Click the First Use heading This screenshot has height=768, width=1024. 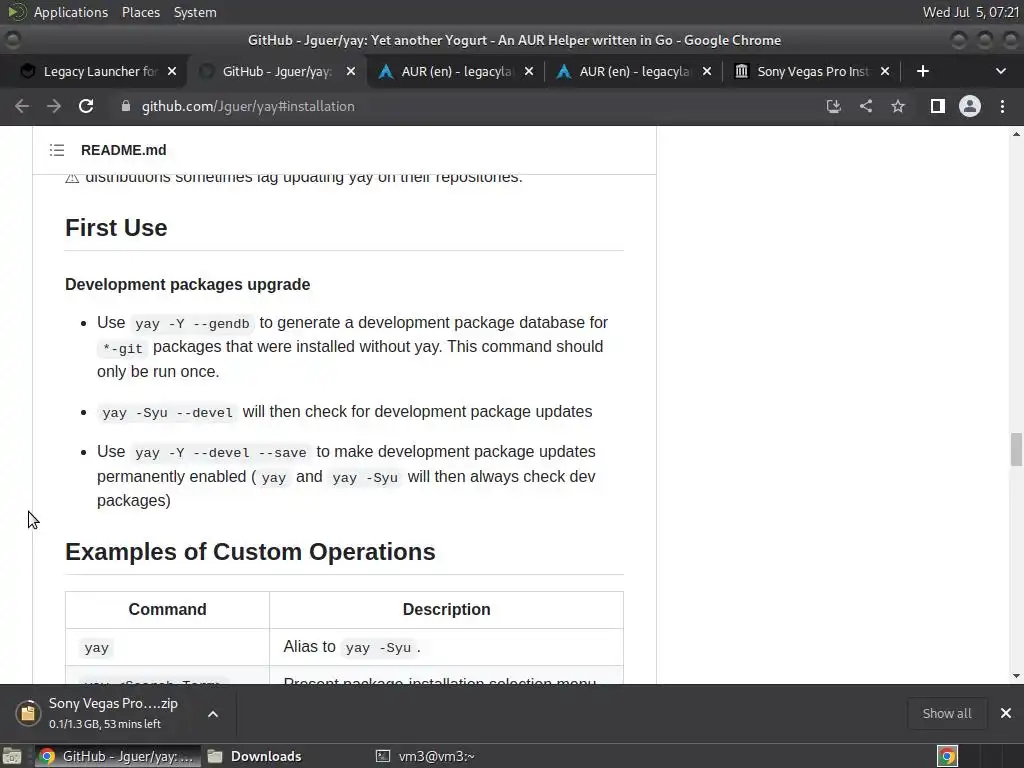[x=116, y=228]
